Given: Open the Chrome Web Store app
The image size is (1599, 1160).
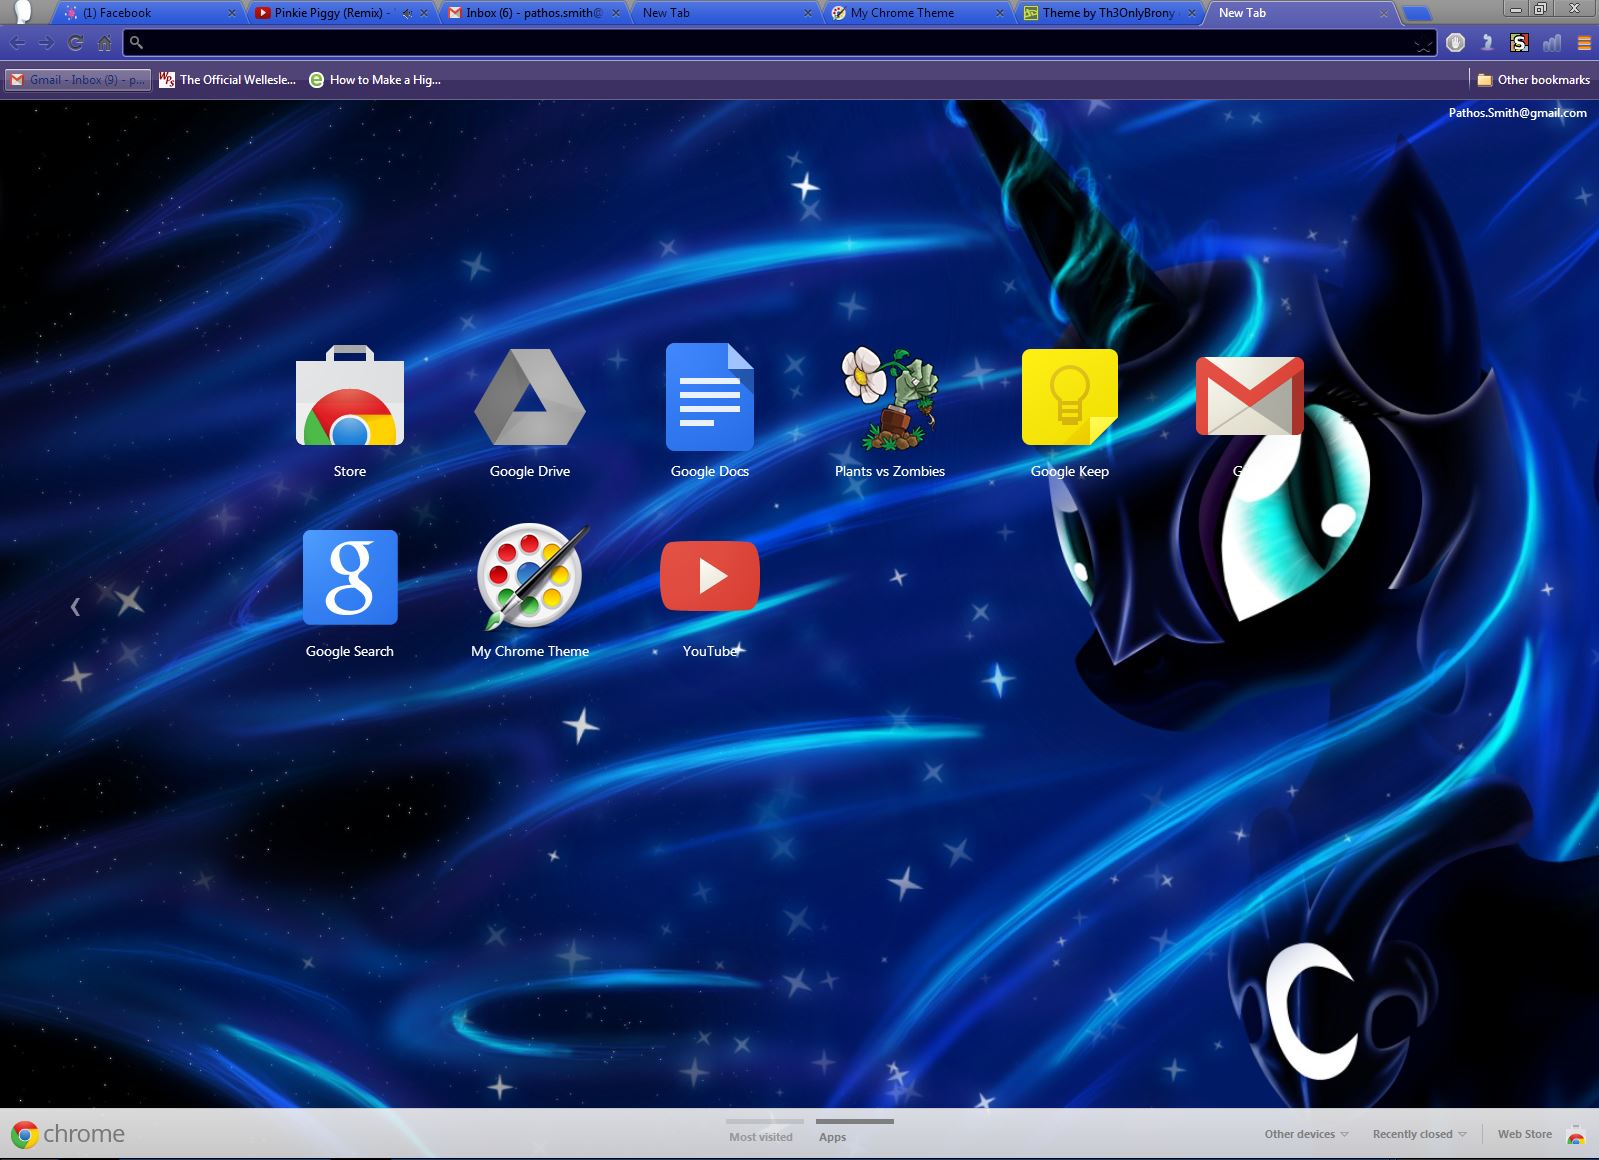Looking at the screenshot, I should click(x=350, y=397).
